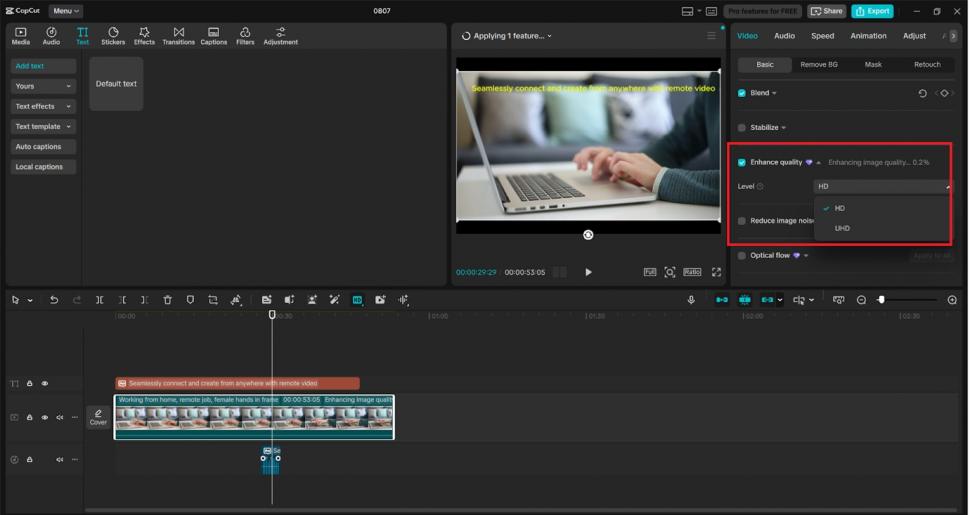Click the delete clip trash icon

pos(167,300)
